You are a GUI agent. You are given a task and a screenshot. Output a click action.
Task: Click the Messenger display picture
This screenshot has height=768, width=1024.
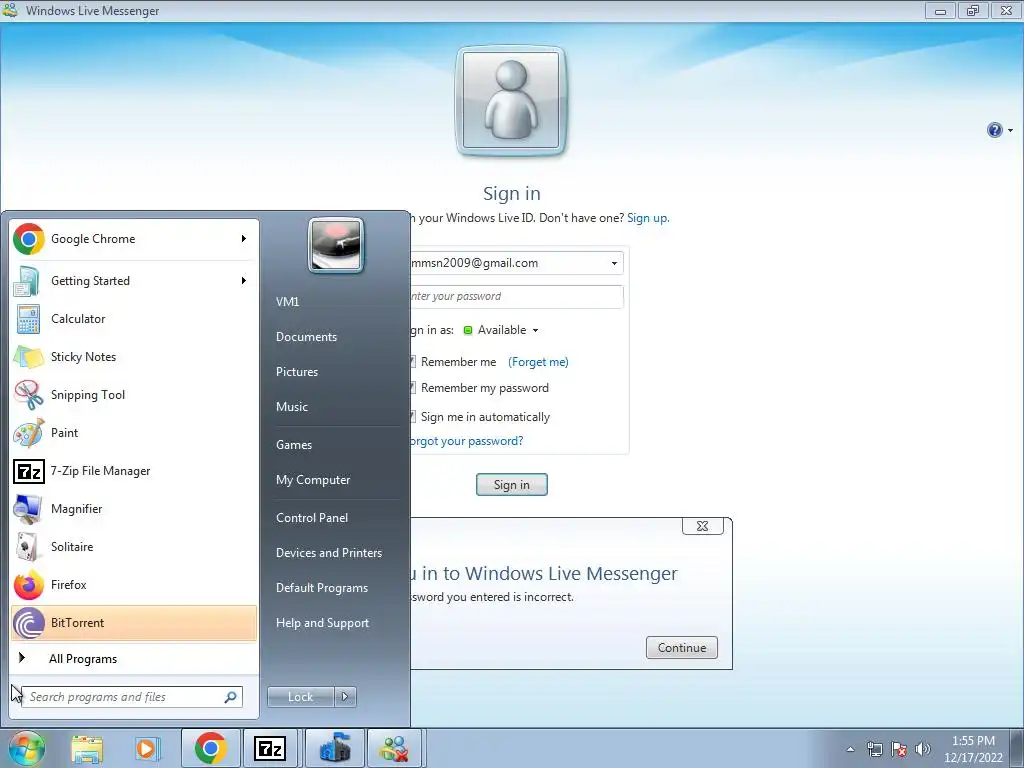(x=511, y=101)
